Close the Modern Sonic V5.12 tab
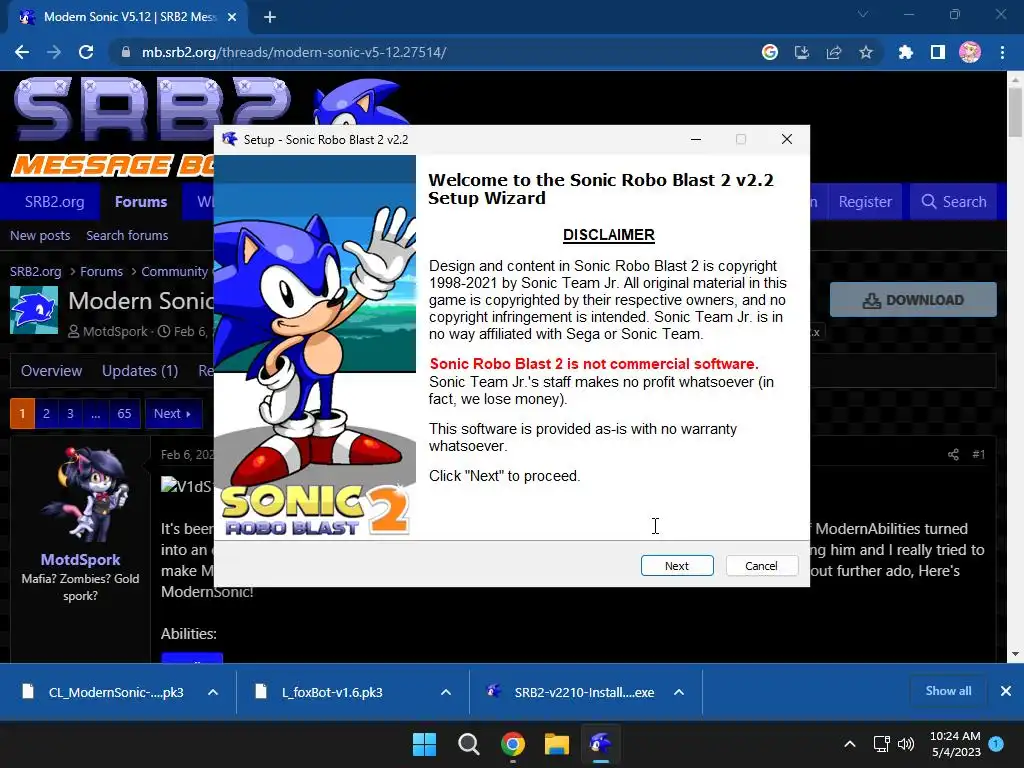This screenshot has height=768, width=1024. pos(232,18)
